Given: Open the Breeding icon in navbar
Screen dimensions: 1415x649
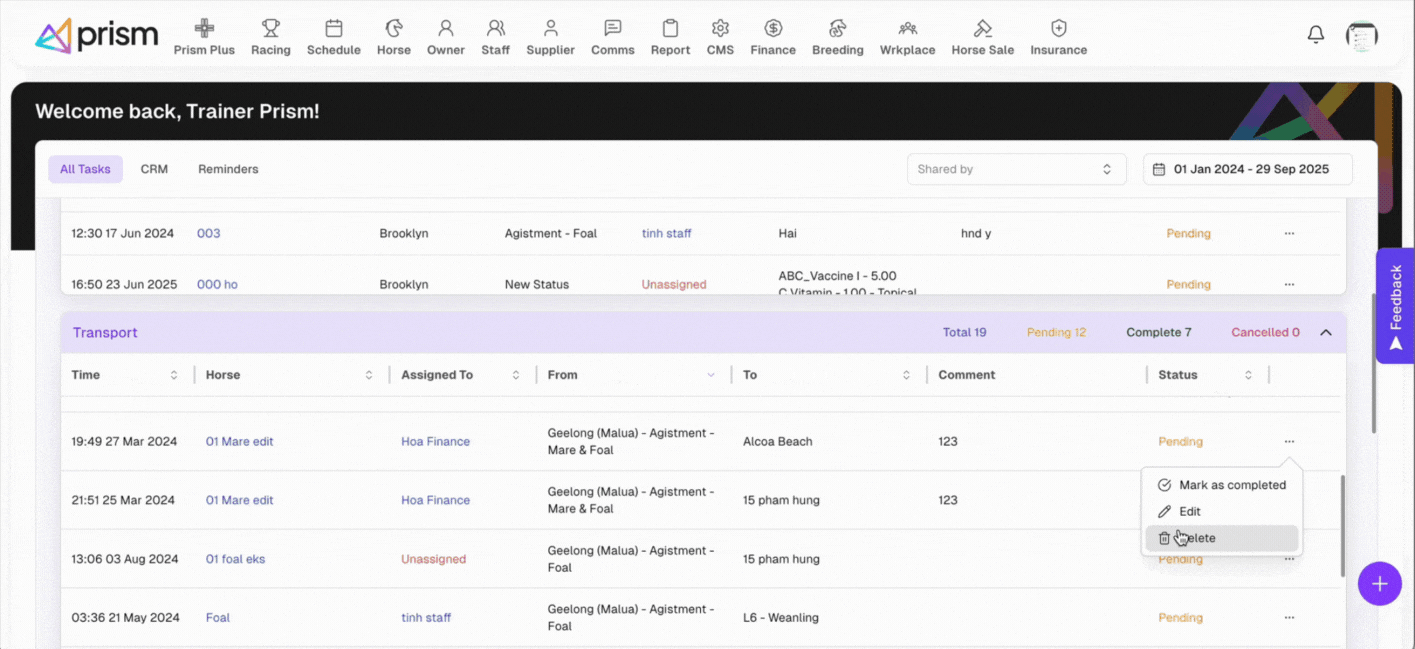Looking at the screenshot, I should coord(837,29).
